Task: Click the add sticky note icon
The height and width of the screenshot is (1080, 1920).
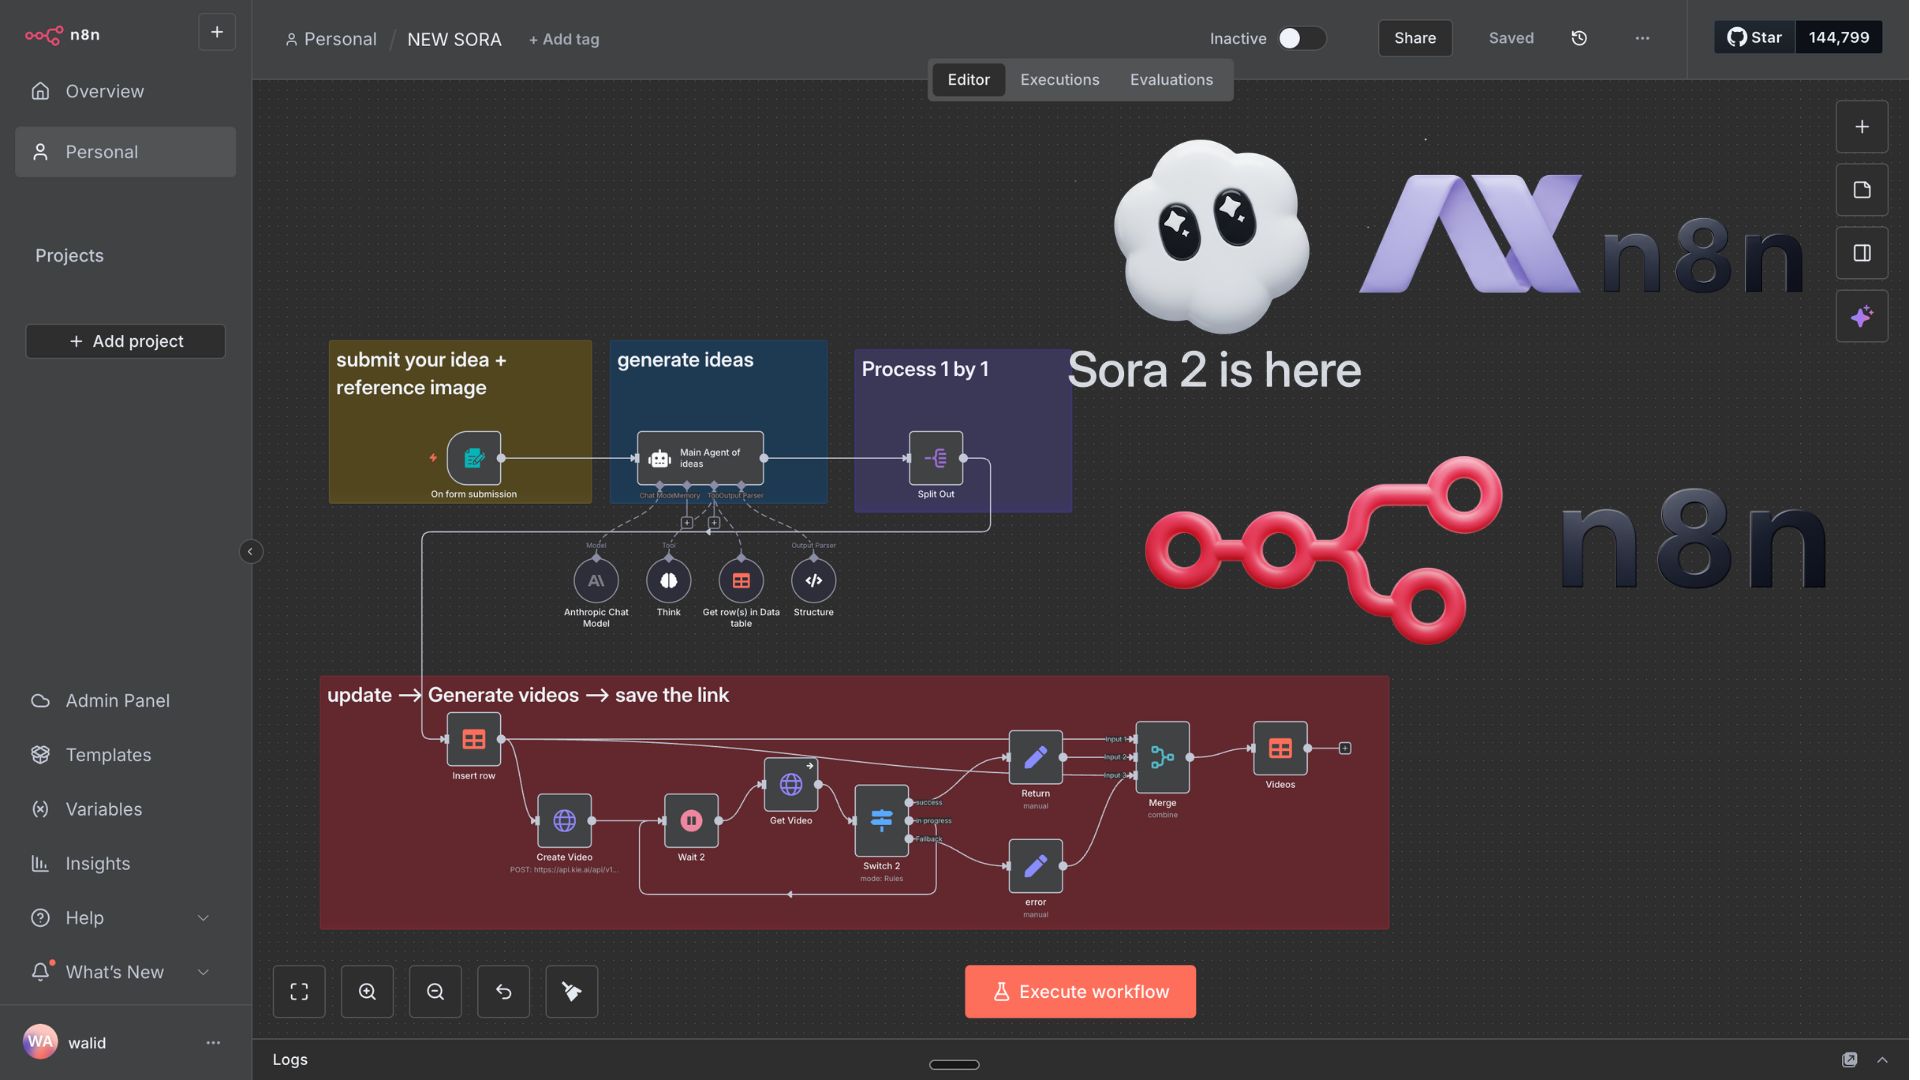Action: pos(1862,190)
